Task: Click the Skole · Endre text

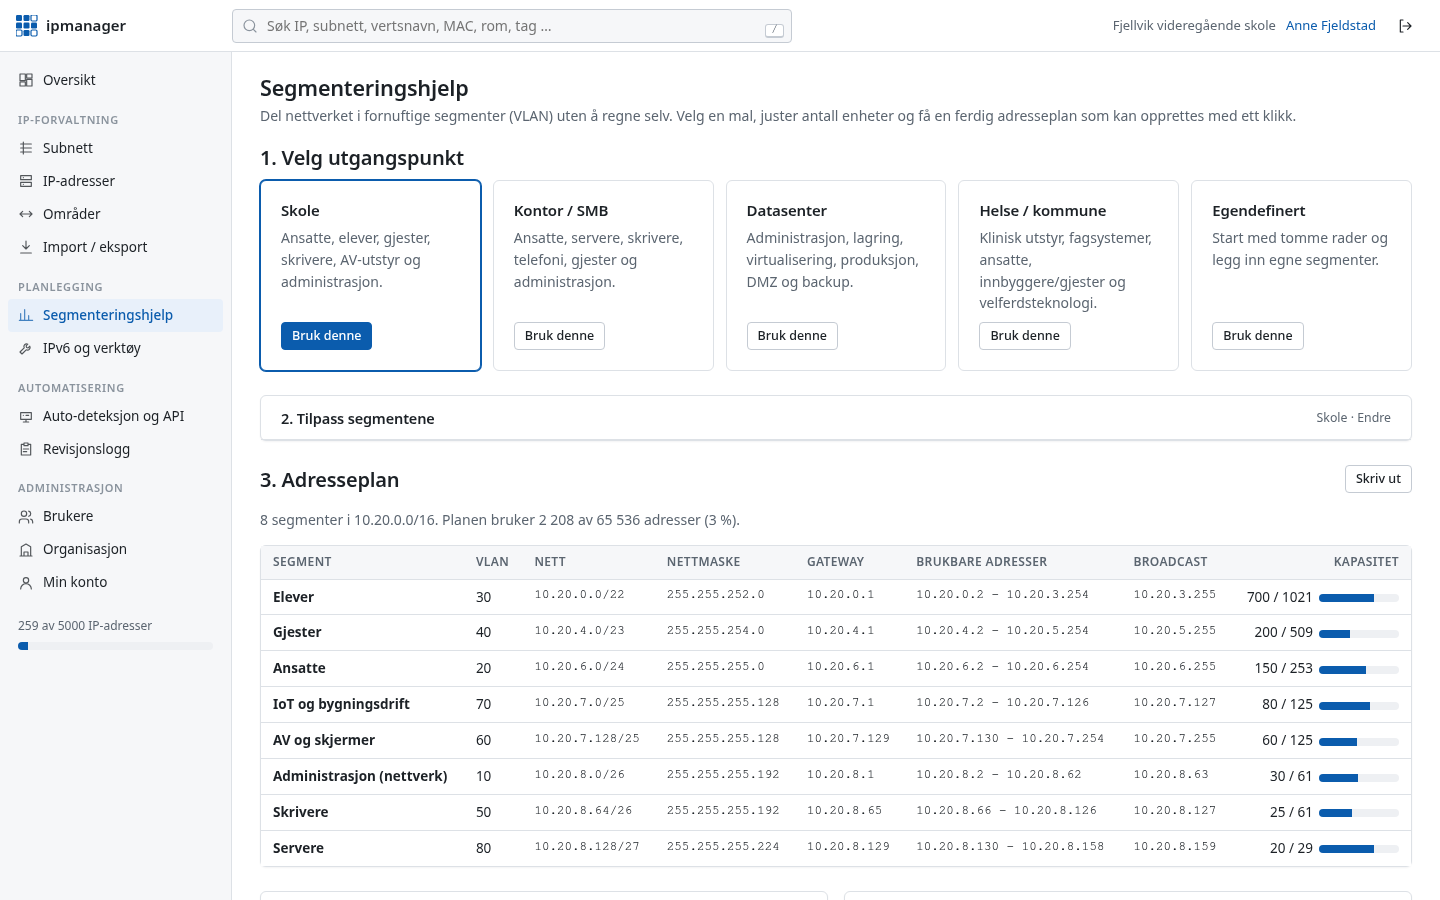Action: [1353, 418]
